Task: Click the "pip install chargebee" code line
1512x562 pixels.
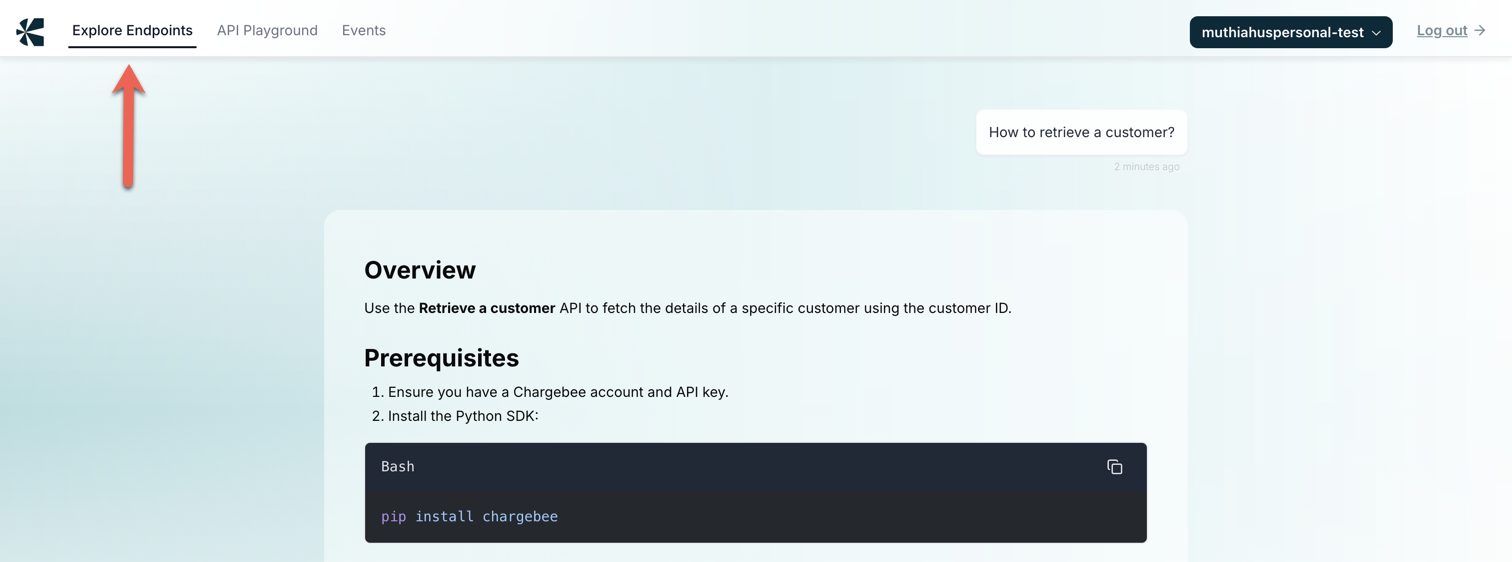Action: click(469, 517)
